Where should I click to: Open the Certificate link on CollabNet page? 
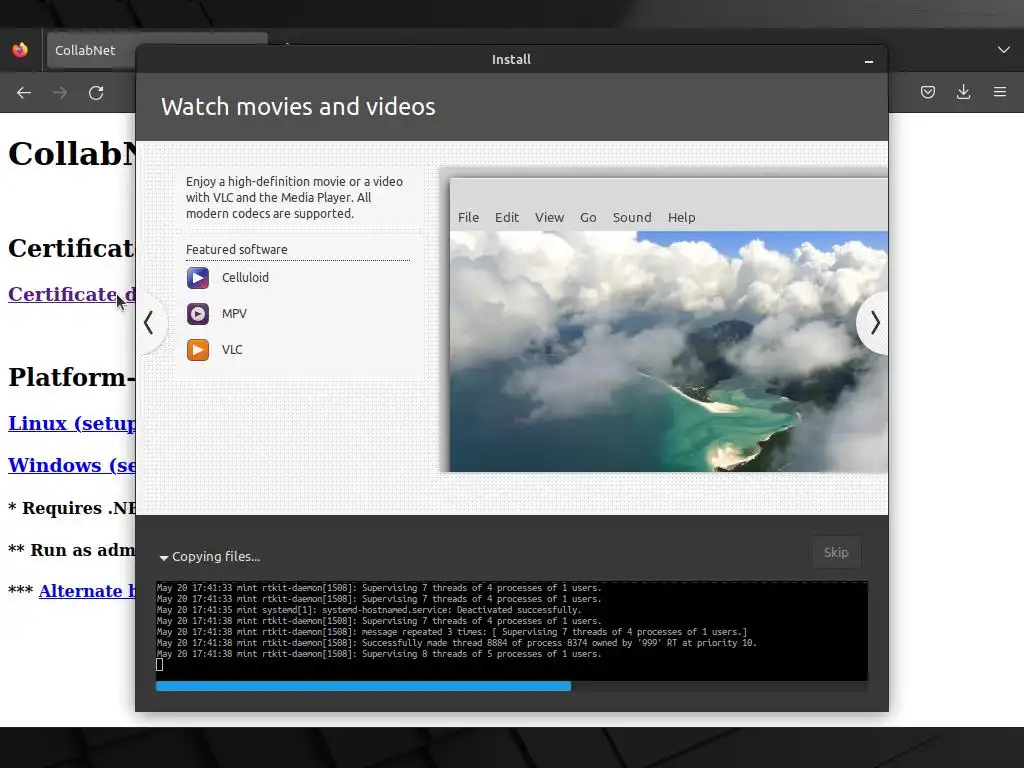(72, 295)
